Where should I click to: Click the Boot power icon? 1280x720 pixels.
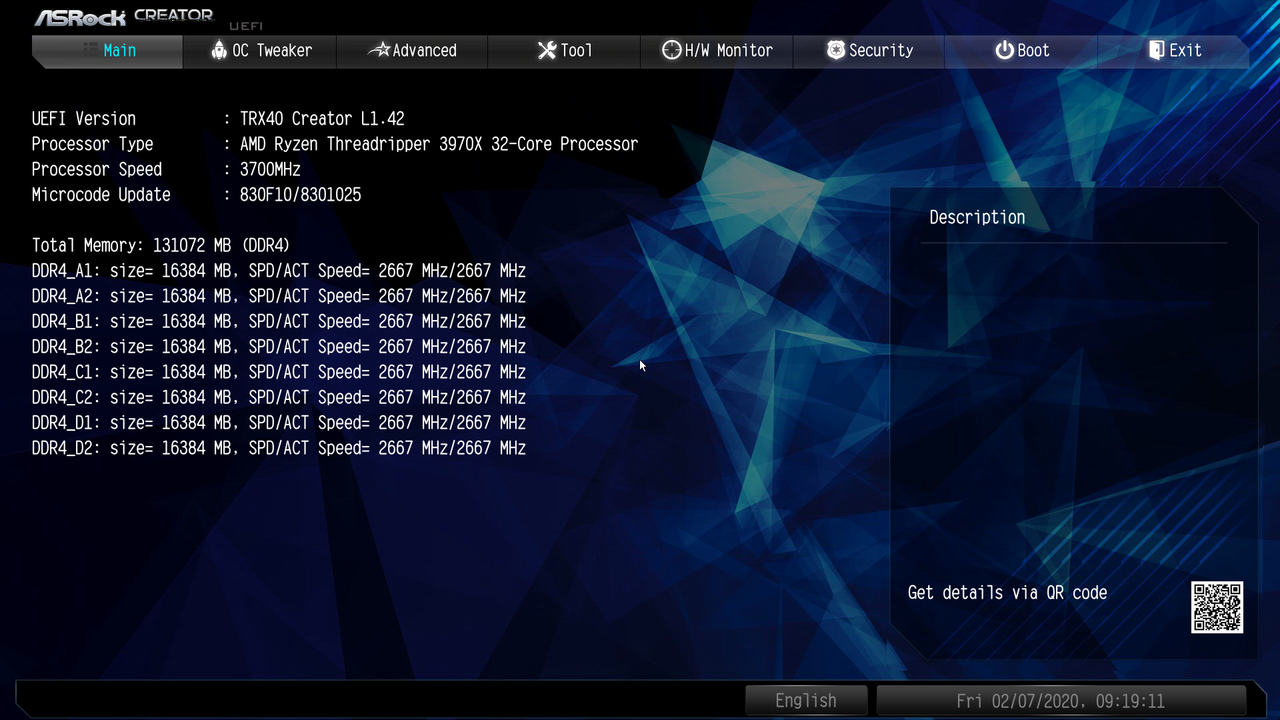tap(1005, 50)
